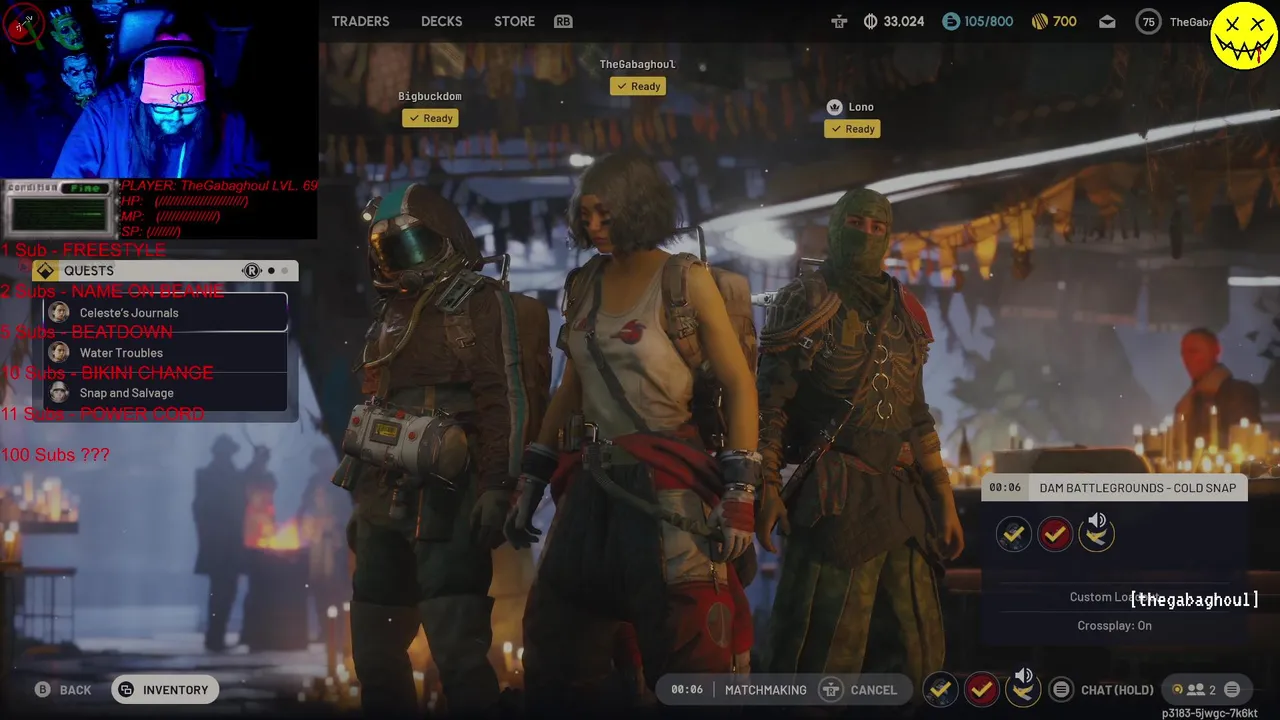Click the party leader crown beside Lono
This screenshot has width=1280, height=720.
pos(835,107)
